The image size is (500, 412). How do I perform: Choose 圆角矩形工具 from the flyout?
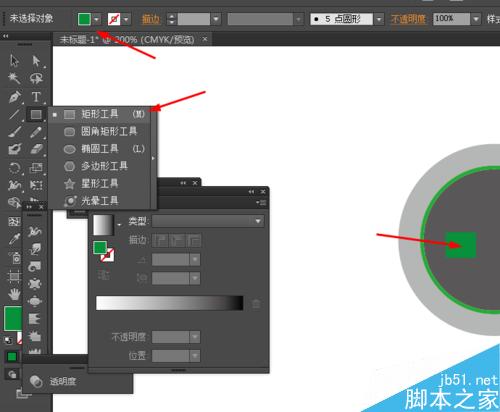pyautogui.click(x=99, y=131)
